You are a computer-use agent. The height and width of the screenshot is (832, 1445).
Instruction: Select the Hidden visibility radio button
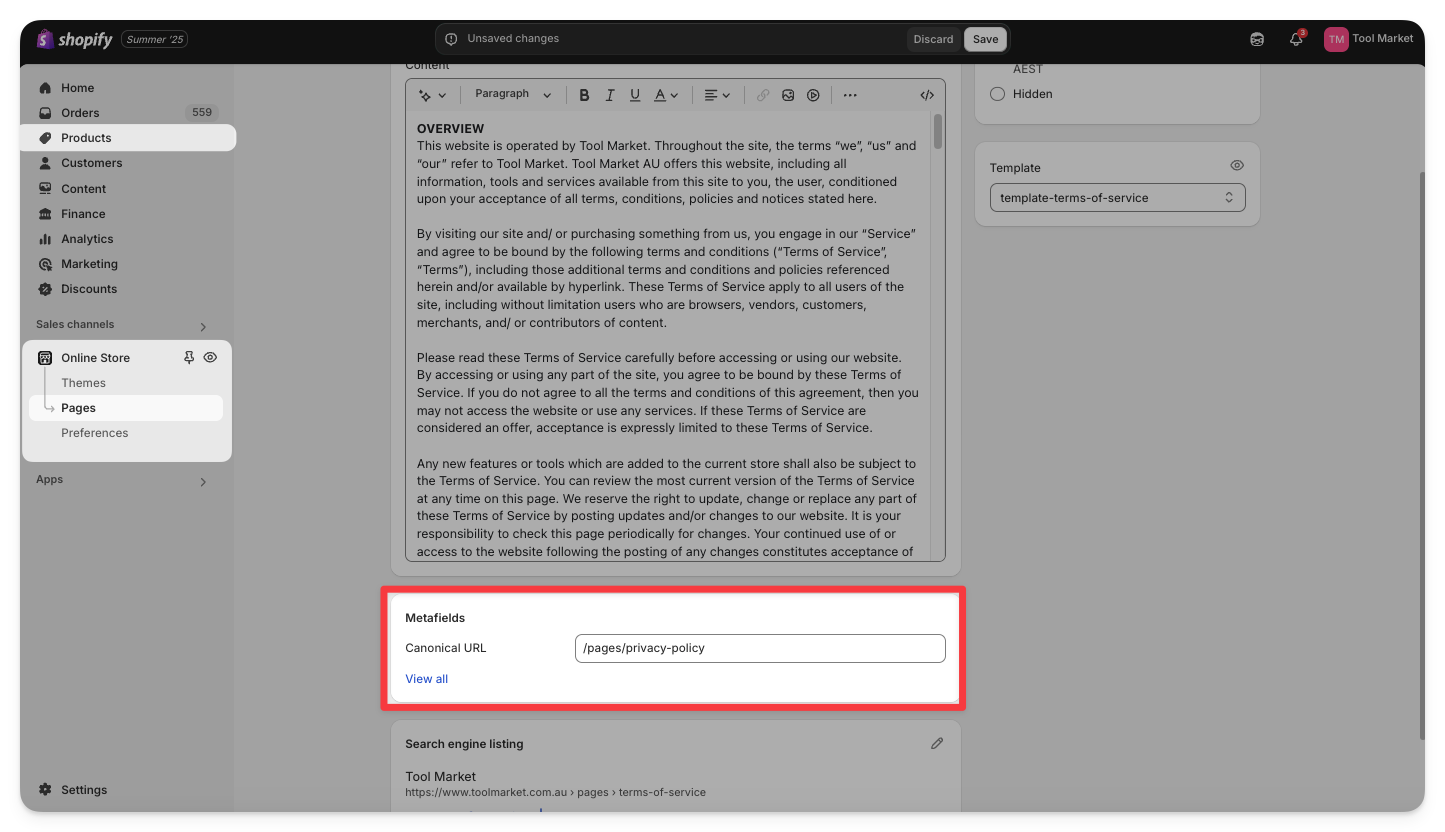click(x=997, y=94)
